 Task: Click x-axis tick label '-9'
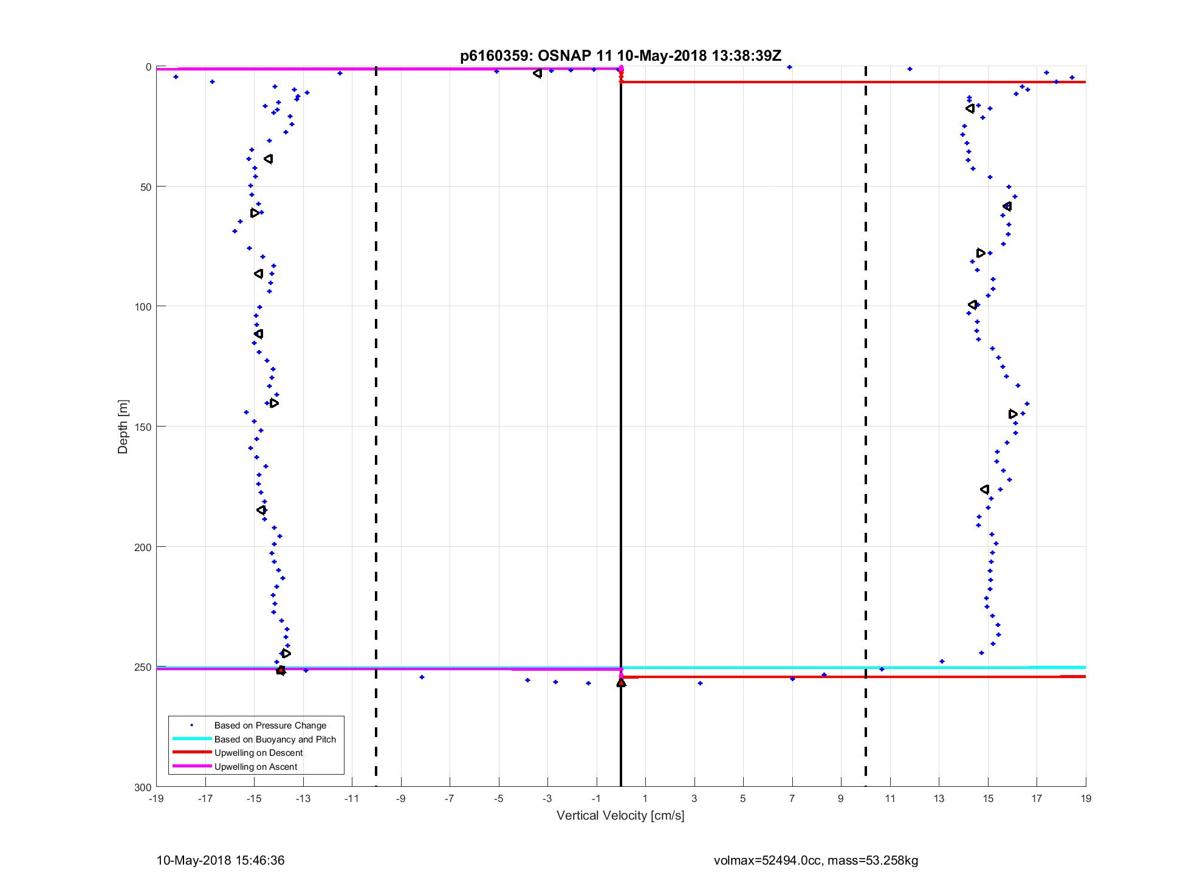click(x=401, y=799)
